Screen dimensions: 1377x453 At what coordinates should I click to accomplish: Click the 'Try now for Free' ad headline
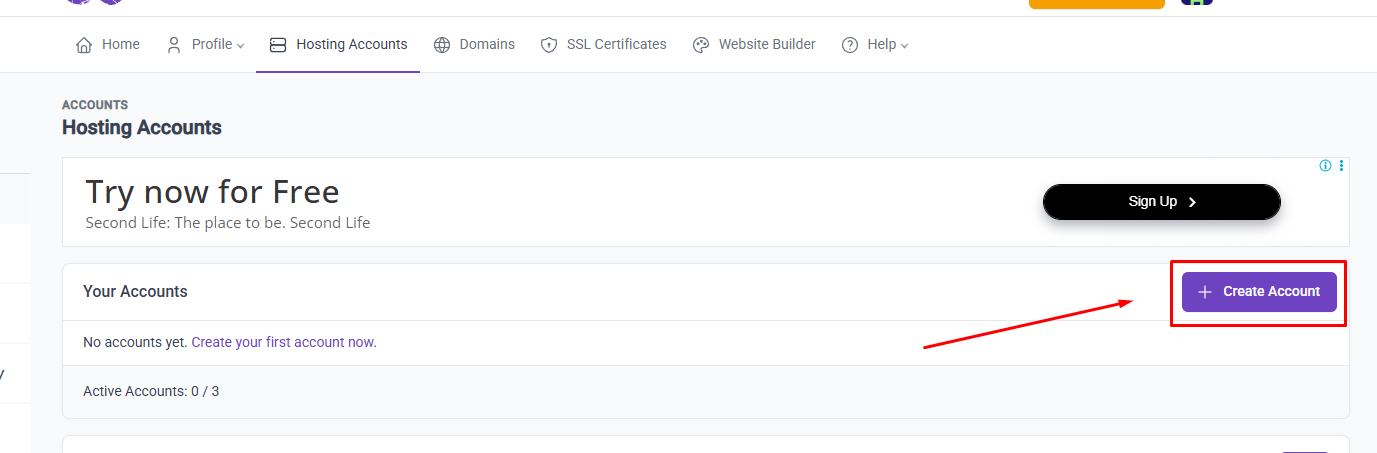click(x=212, y=191)
